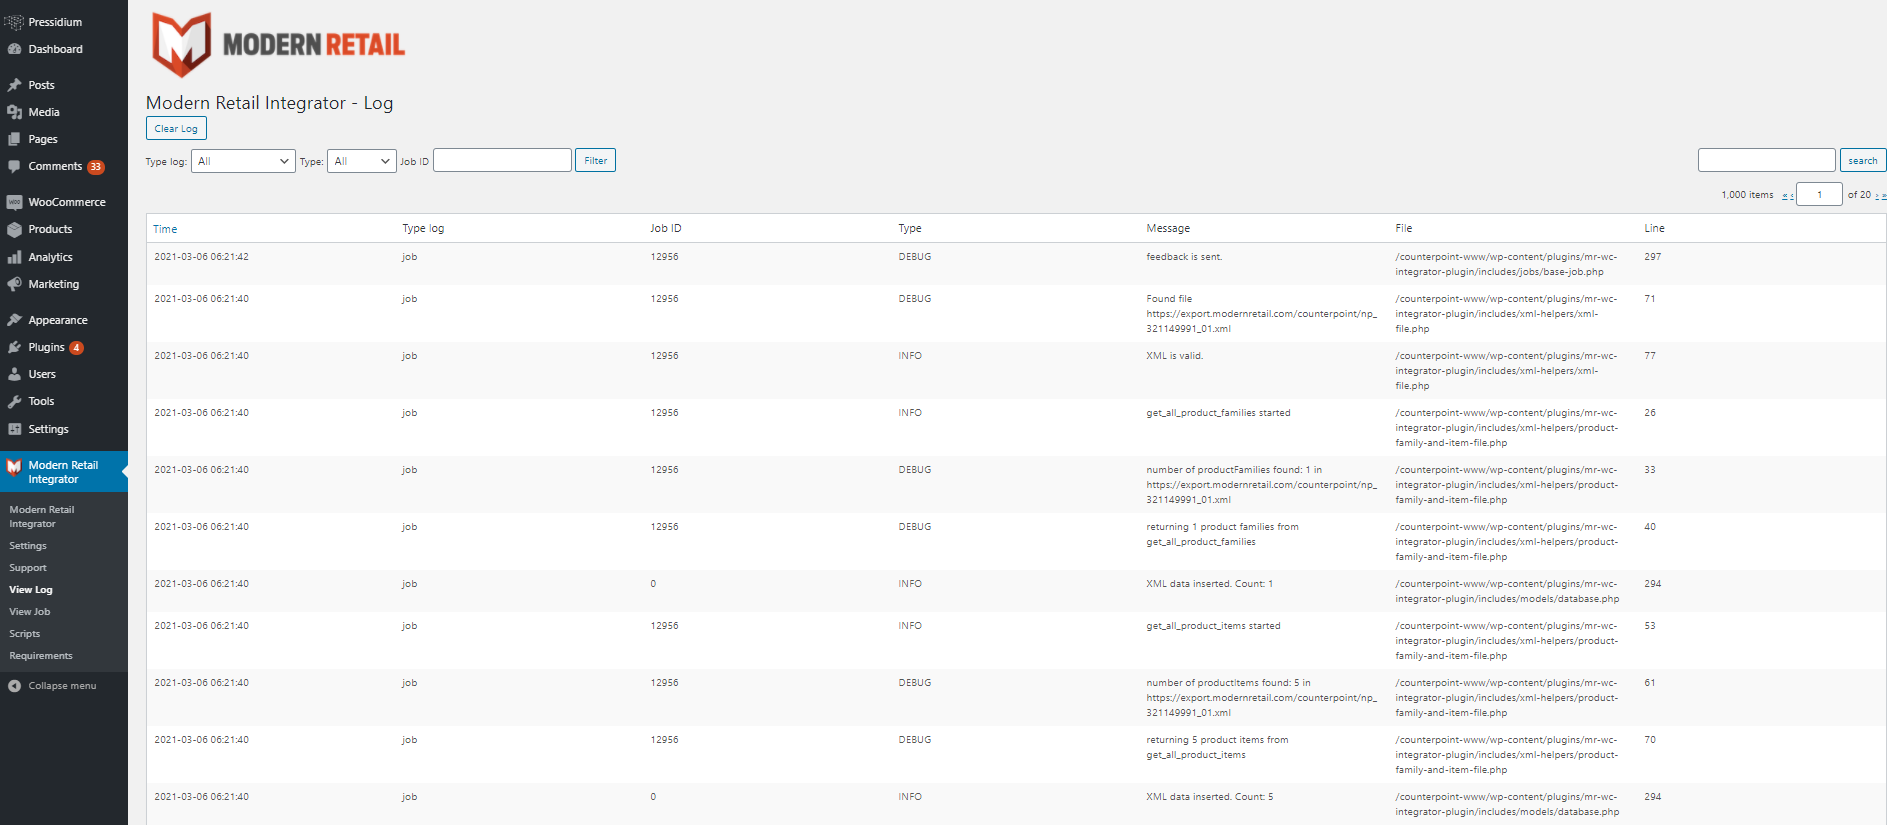Open WooCommerce via its Woo icon

click(14, 202)
